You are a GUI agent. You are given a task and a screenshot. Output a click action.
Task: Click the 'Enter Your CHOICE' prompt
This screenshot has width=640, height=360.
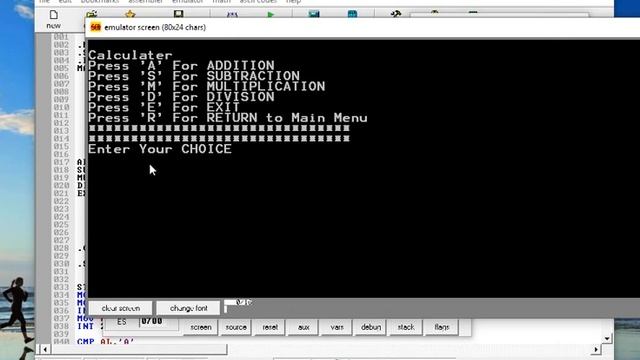pyautogui.click(x=160, y=149)
